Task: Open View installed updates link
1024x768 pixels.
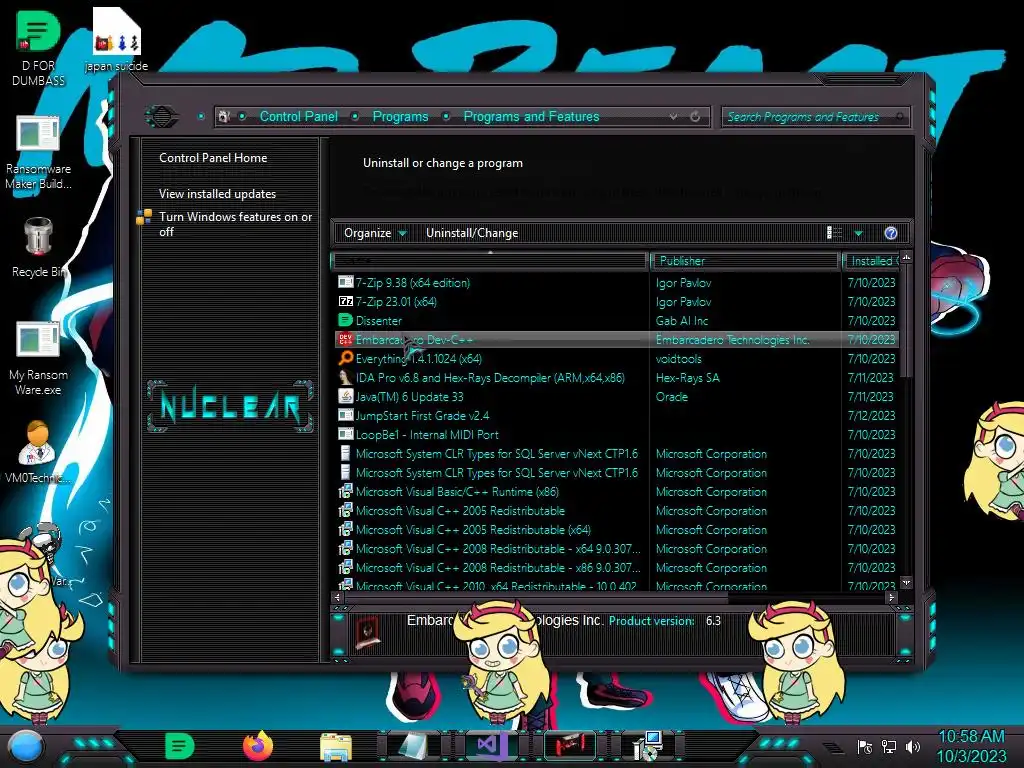Action: (x=217, y=194)
